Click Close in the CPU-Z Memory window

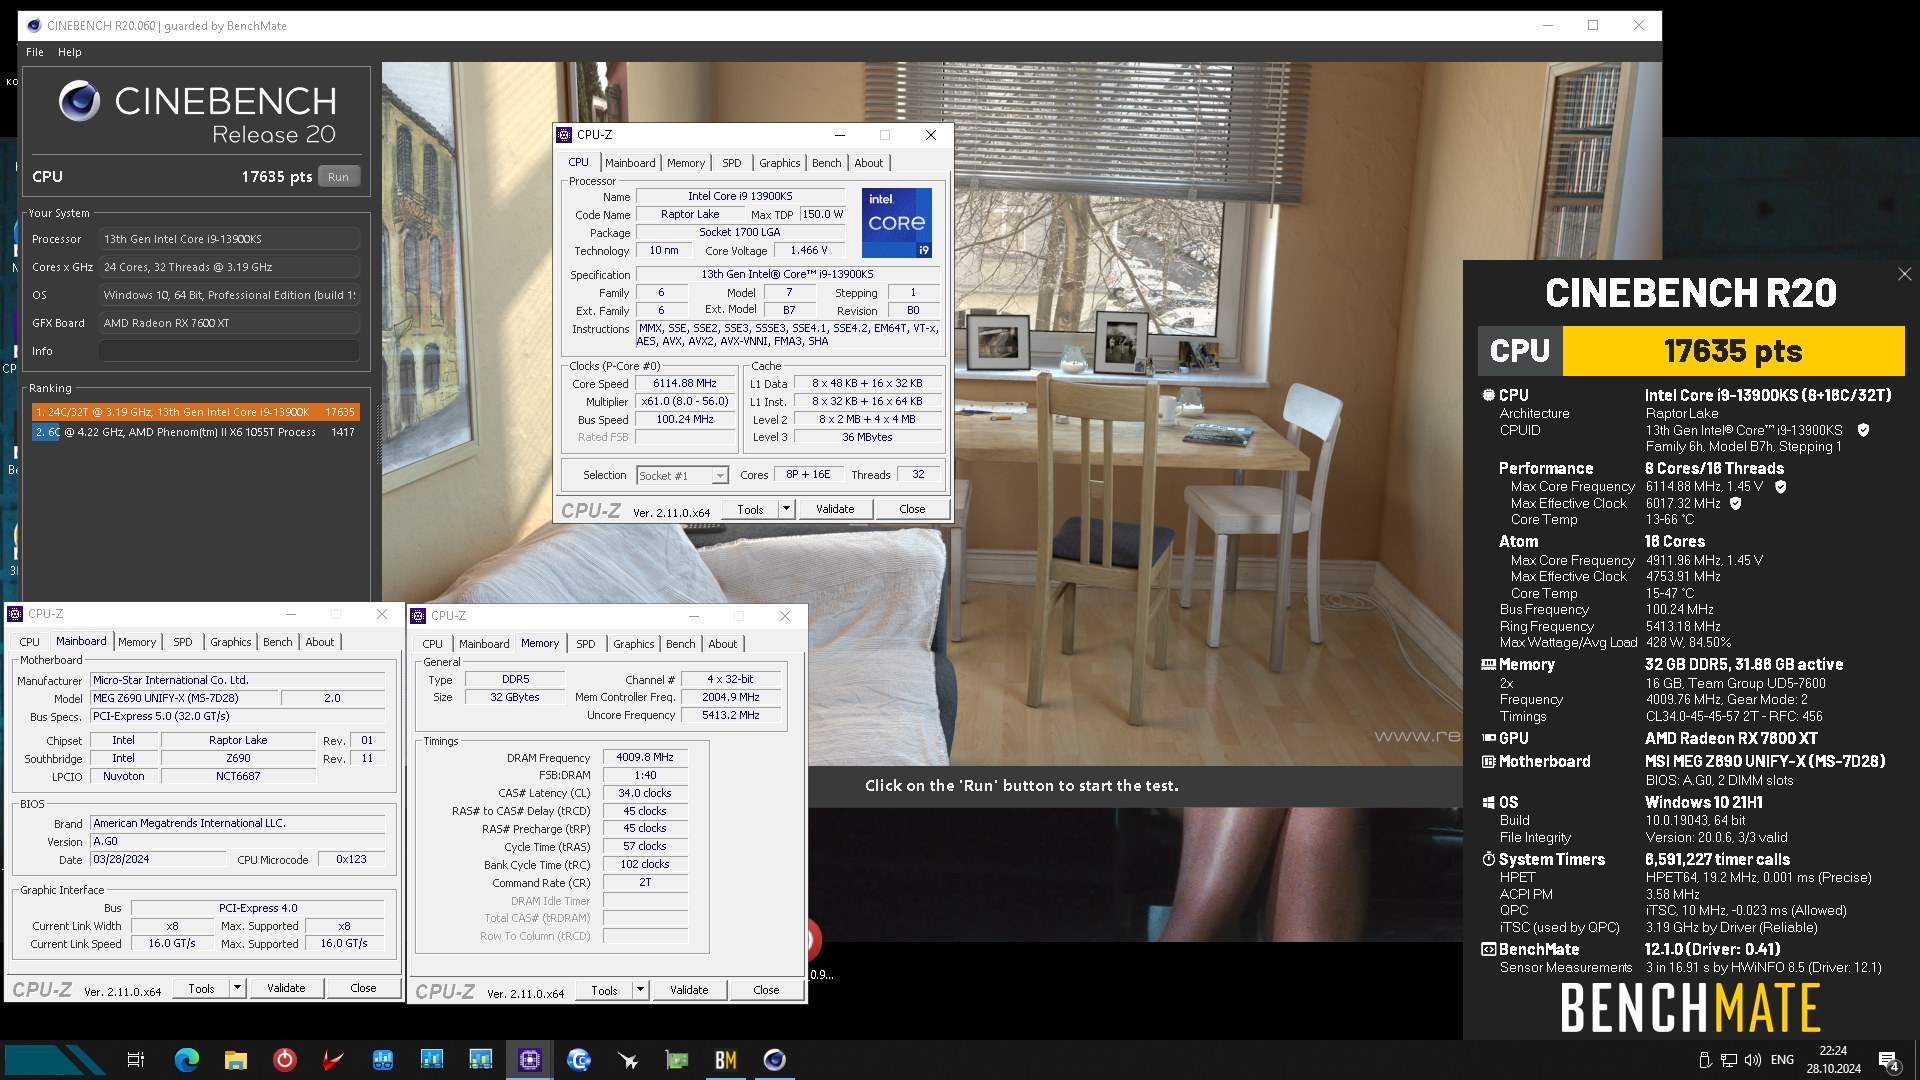pyautogui.click(x=766, y=990)
